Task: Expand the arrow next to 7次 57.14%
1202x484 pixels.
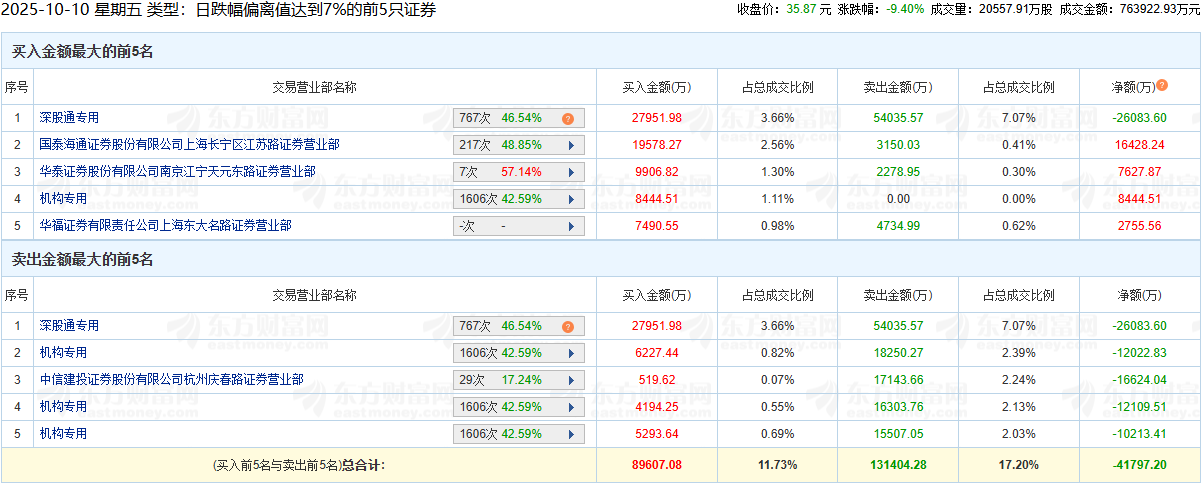Action: [x=571, y=172]
